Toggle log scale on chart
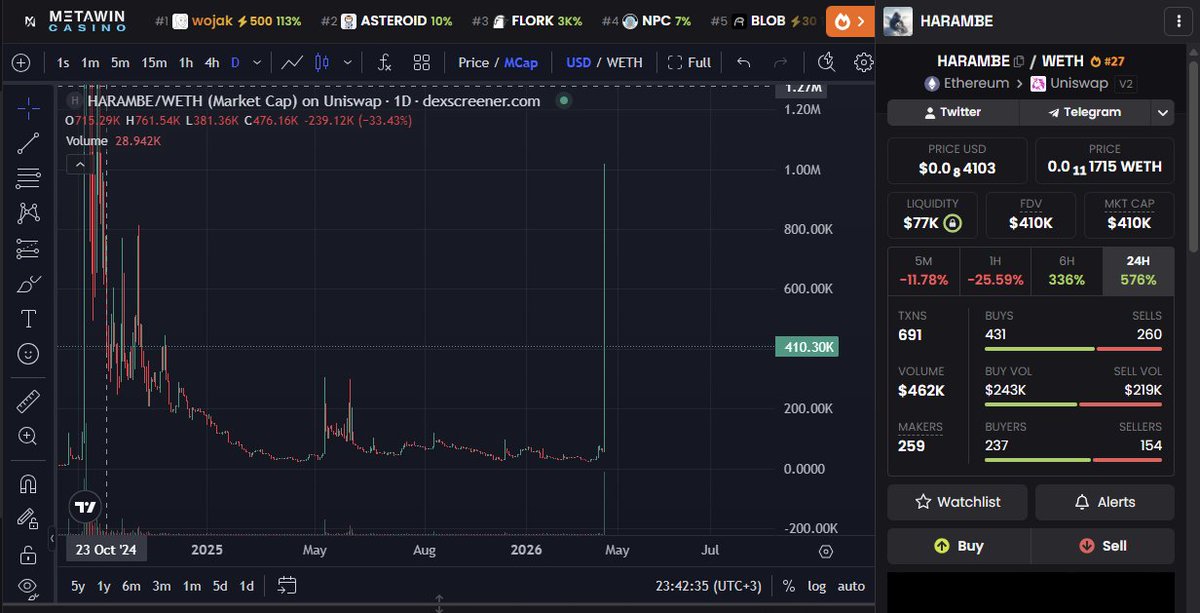 click(816, 586)
